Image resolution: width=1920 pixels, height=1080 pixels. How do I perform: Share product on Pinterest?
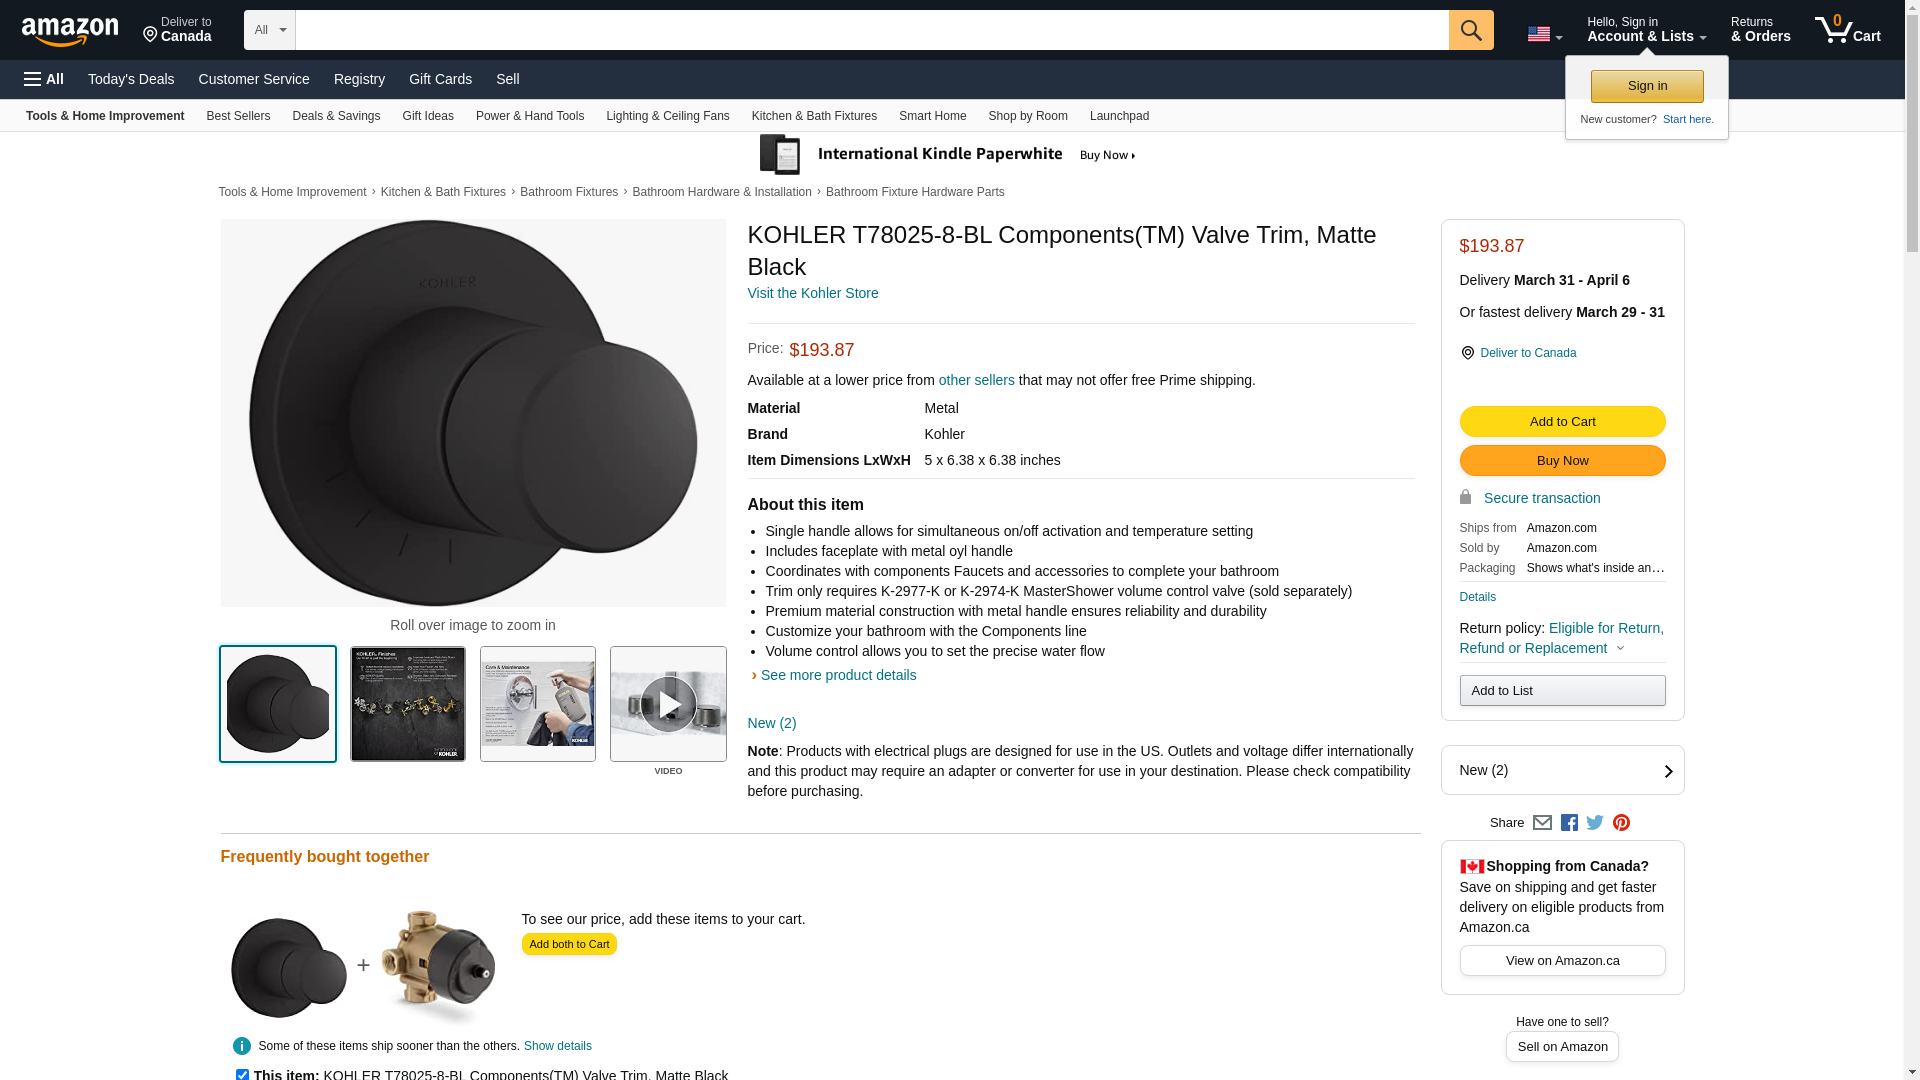click(x=1621, y=823)
